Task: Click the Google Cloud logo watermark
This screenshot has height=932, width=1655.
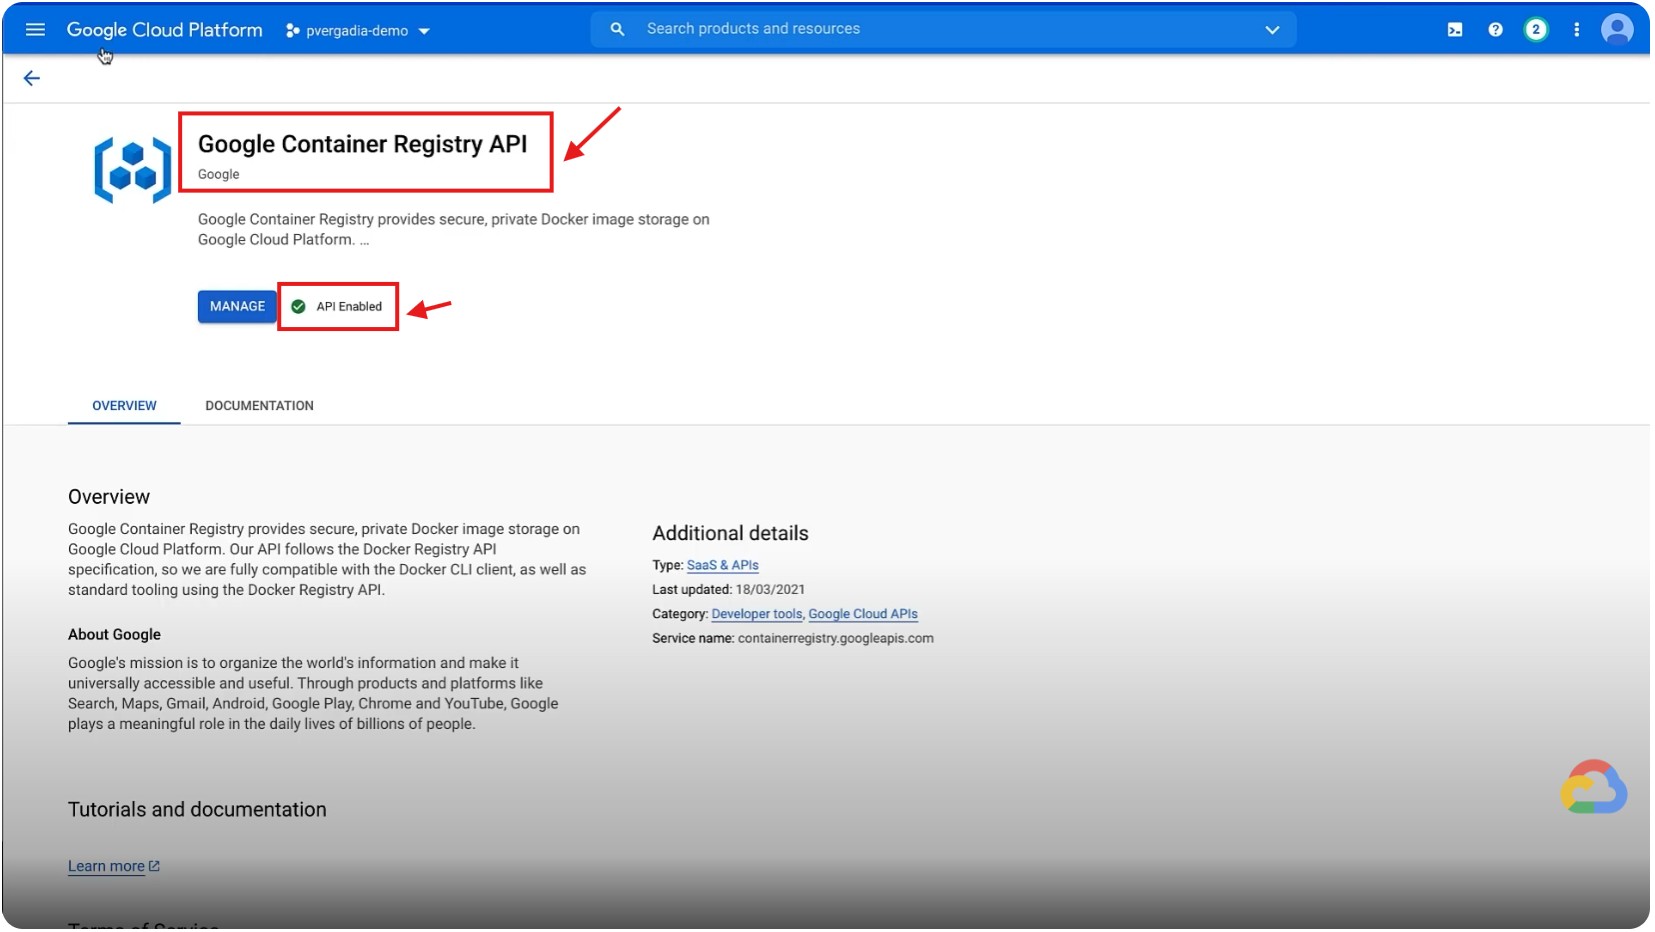Action: coord(1593,788)
